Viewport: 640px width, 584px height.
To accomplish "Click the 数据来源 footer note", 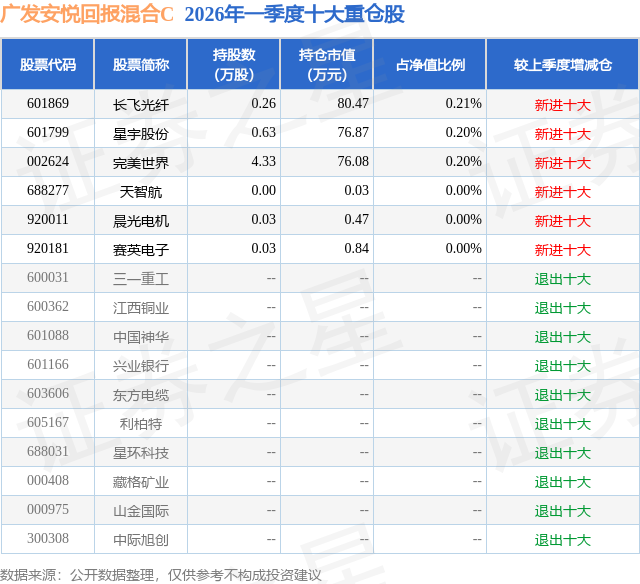I will [161, 575].
